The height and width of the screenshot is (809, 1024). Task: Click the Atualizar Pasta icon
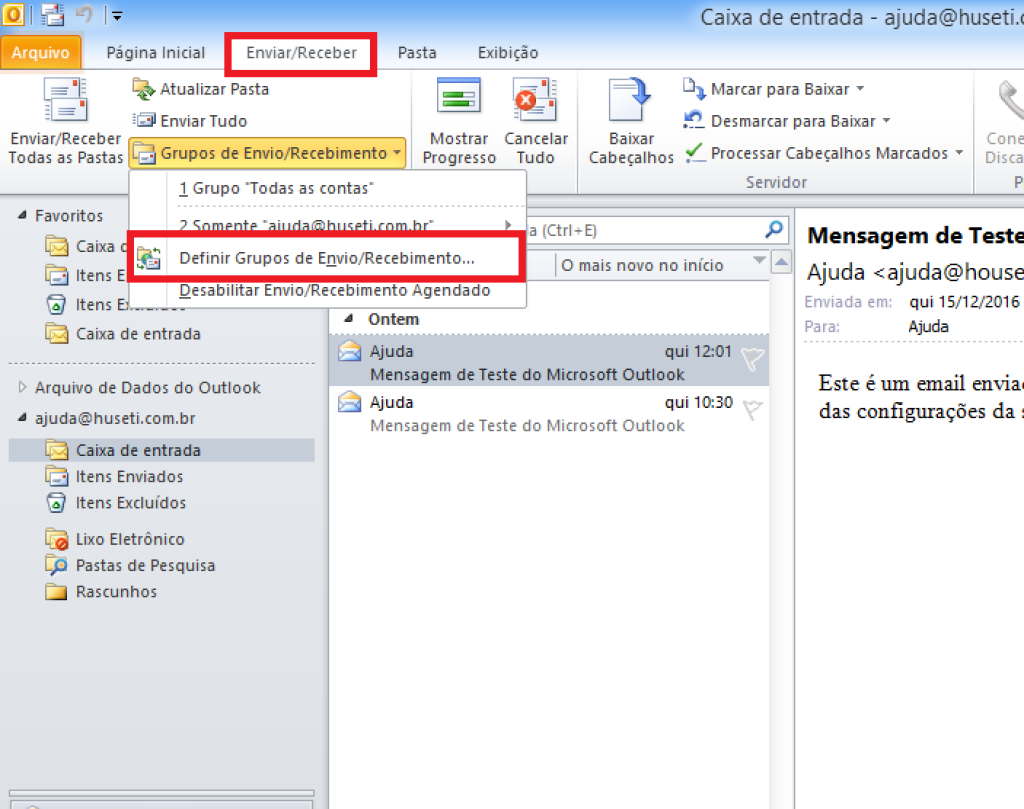(143, 89)
